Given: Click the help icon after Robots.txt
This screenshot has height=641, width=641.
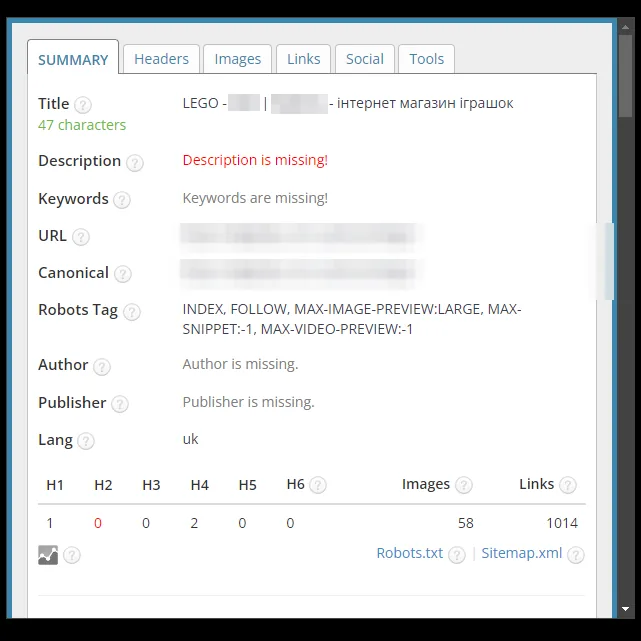Looking at the screenshot, I should pos(457,555).
